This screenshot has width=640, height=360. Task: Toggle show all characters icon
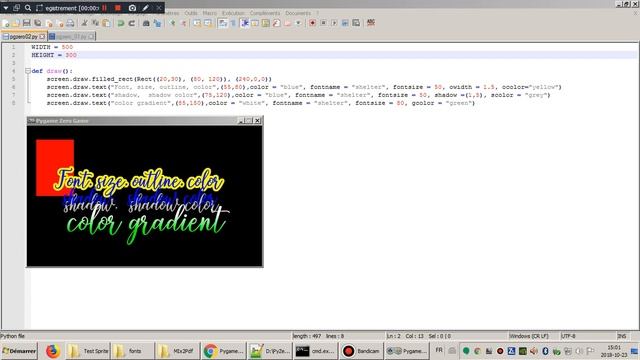(233, 23)
